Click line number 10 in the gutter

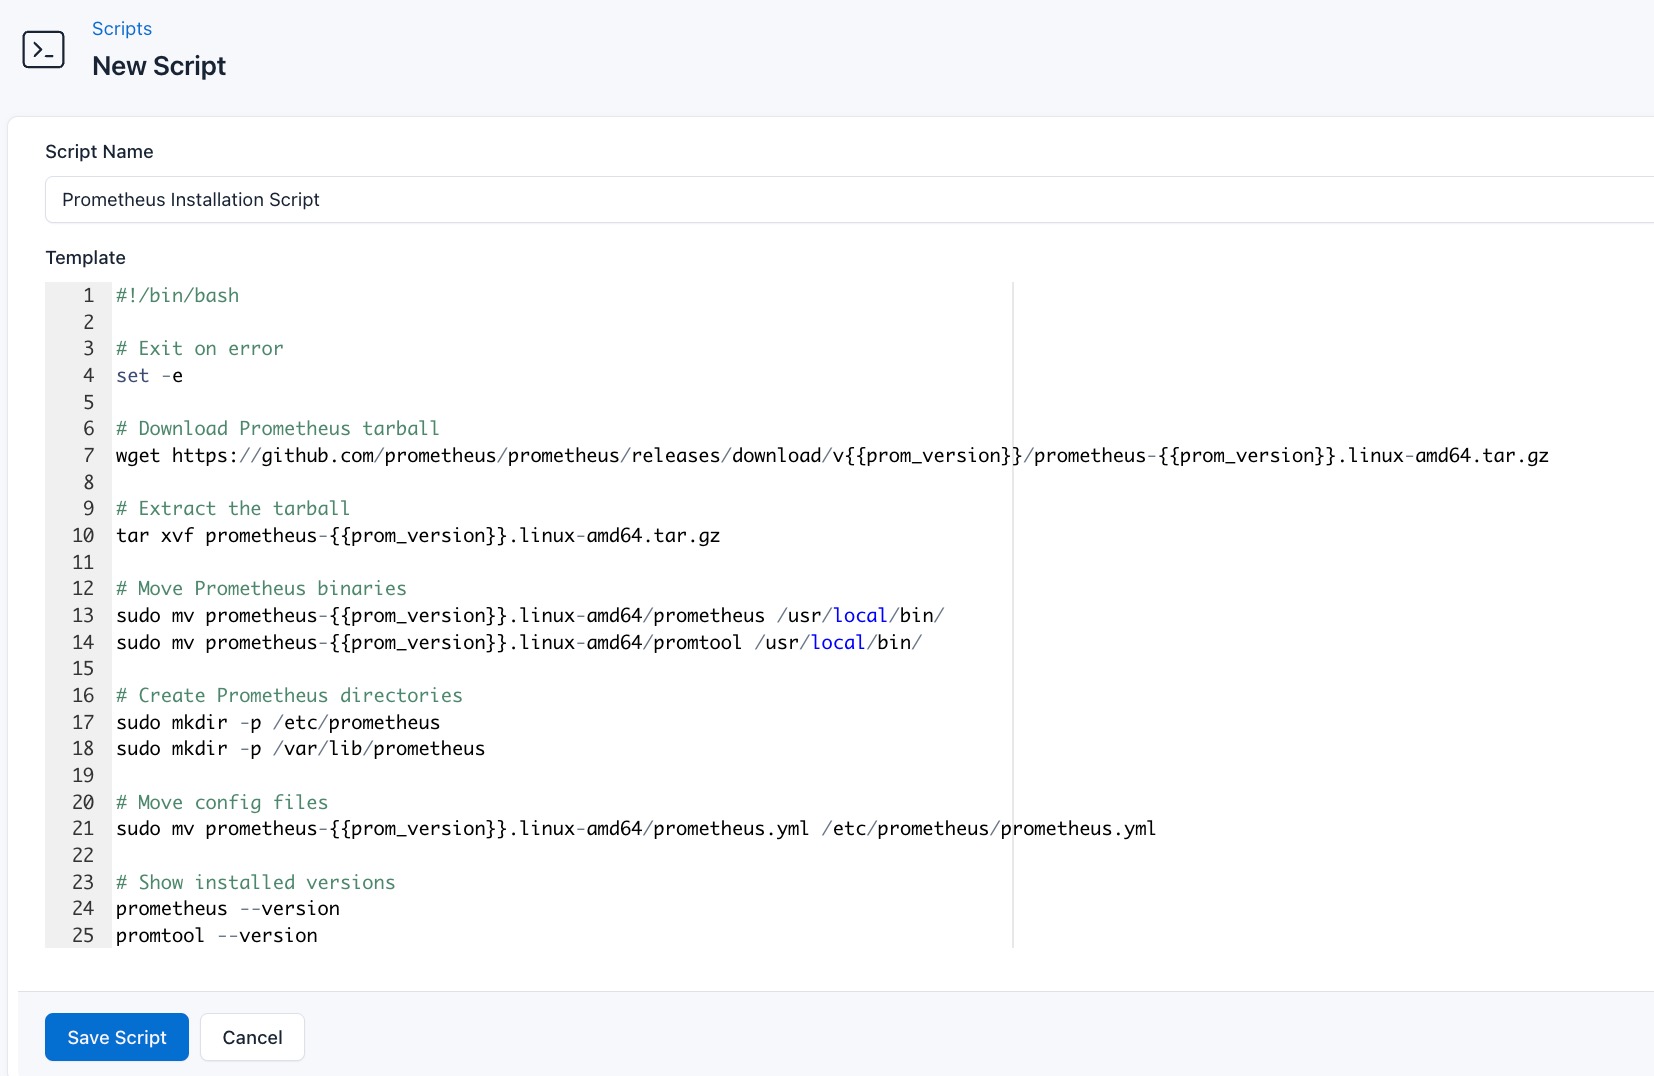[82, 535]
